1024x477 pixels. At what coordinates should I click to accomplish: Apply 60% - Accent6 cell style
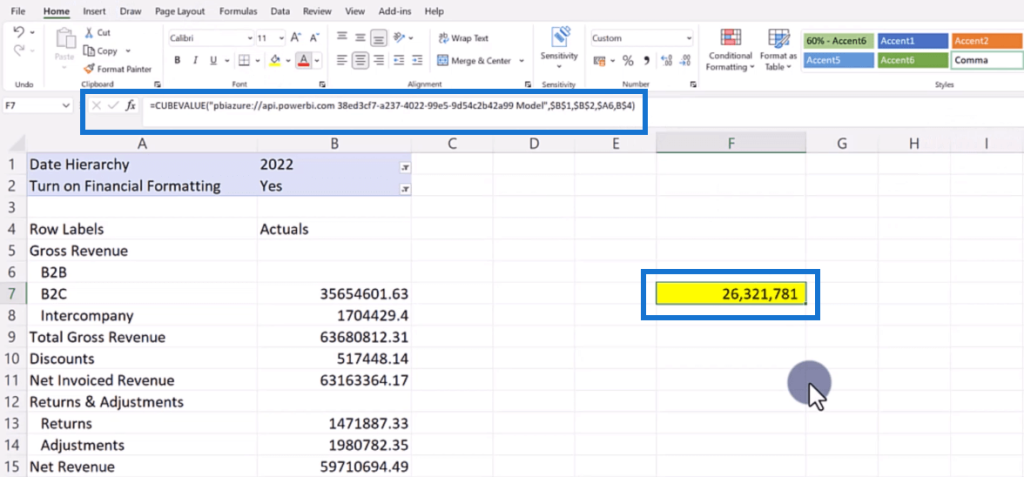pos(838,41)
